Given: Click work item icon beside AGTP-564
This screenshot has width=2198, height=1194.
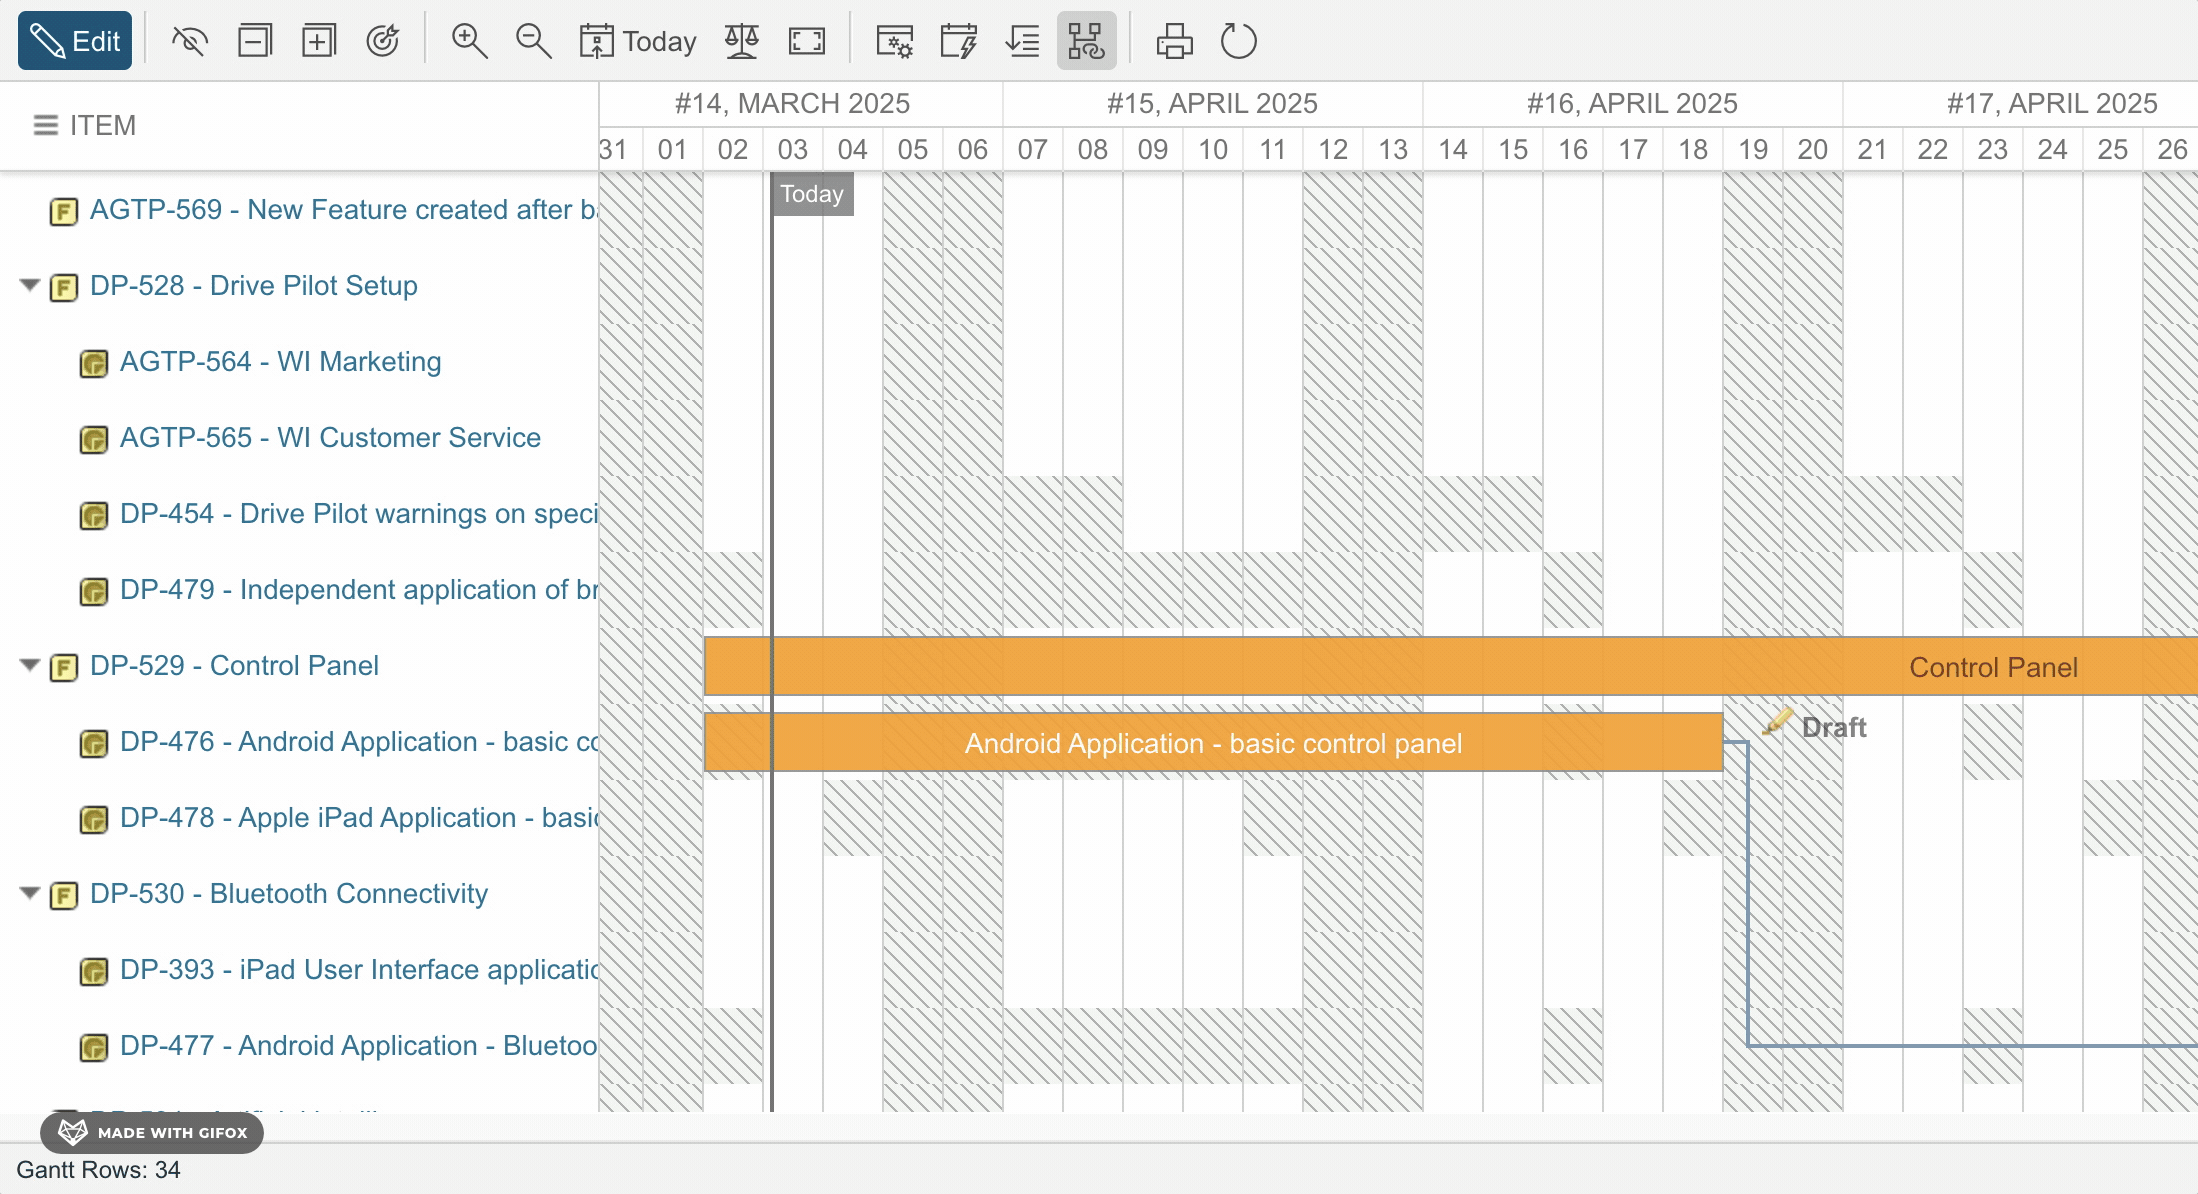Looking at the screenshot, I should [x=94, y=363].
